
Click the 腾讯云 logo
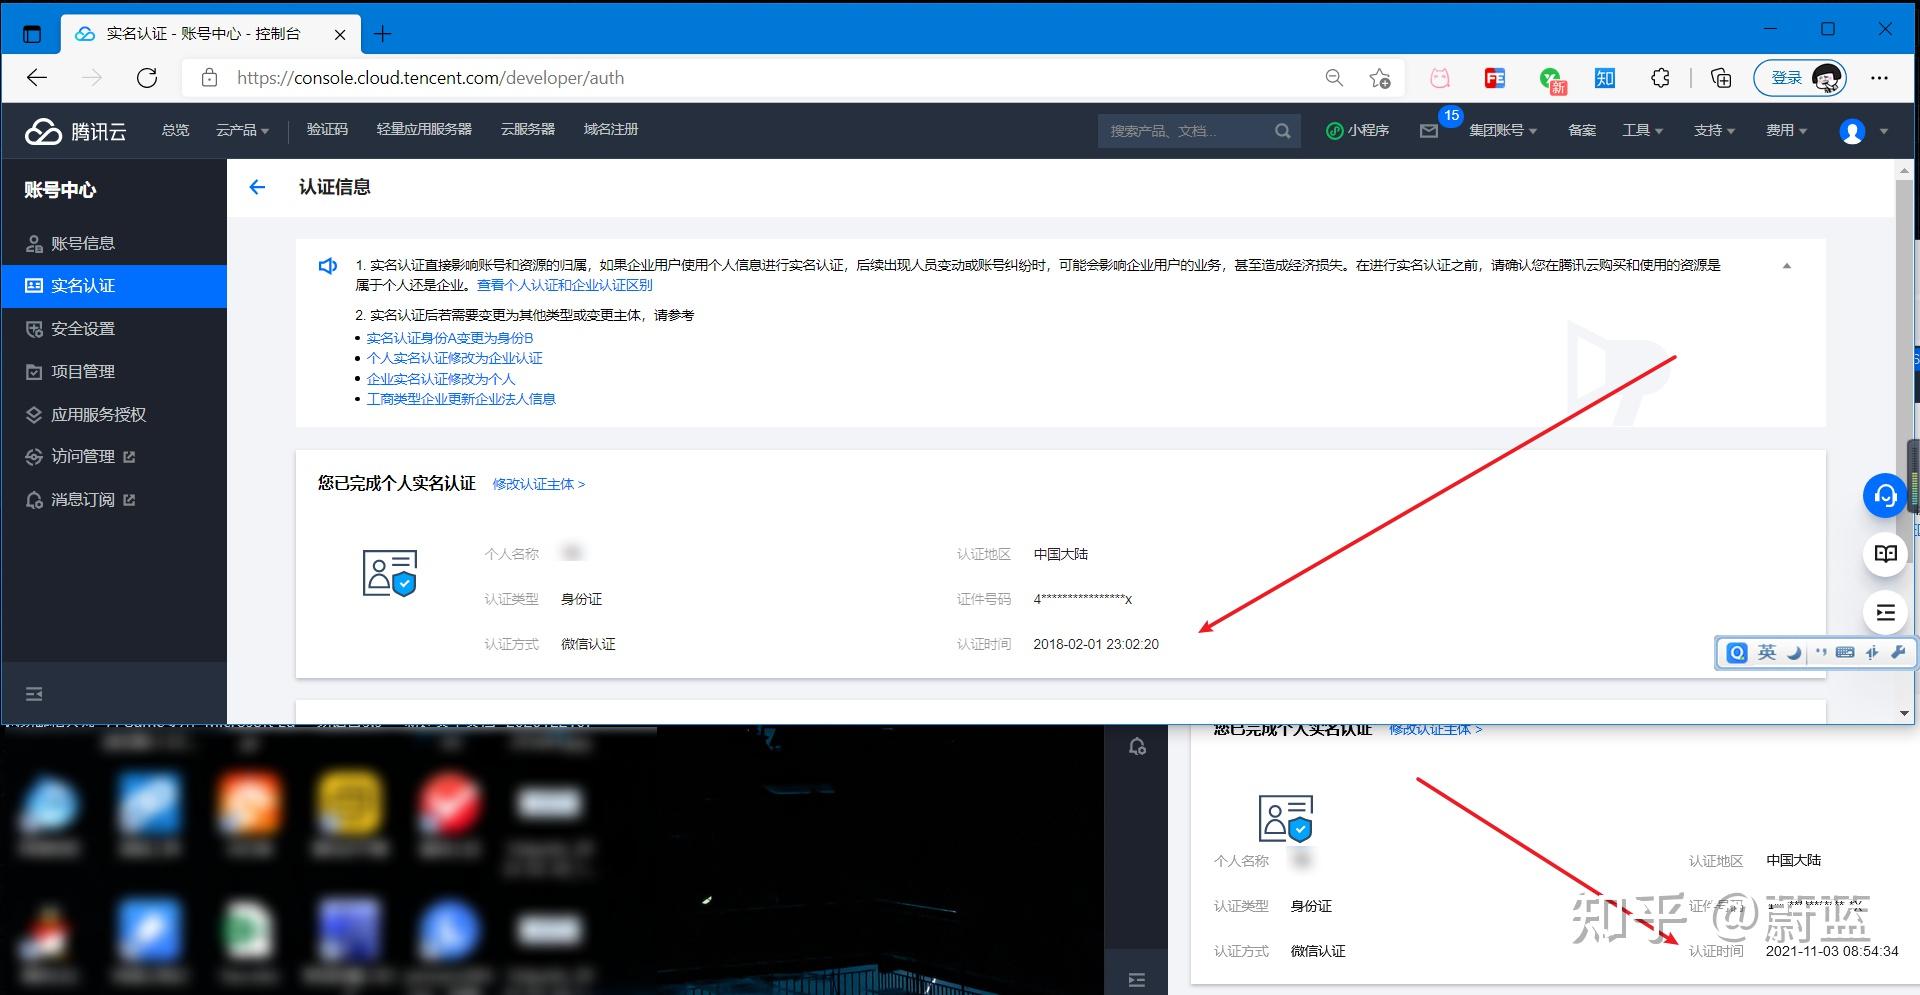pyautogui.click(x=76, y=131)
